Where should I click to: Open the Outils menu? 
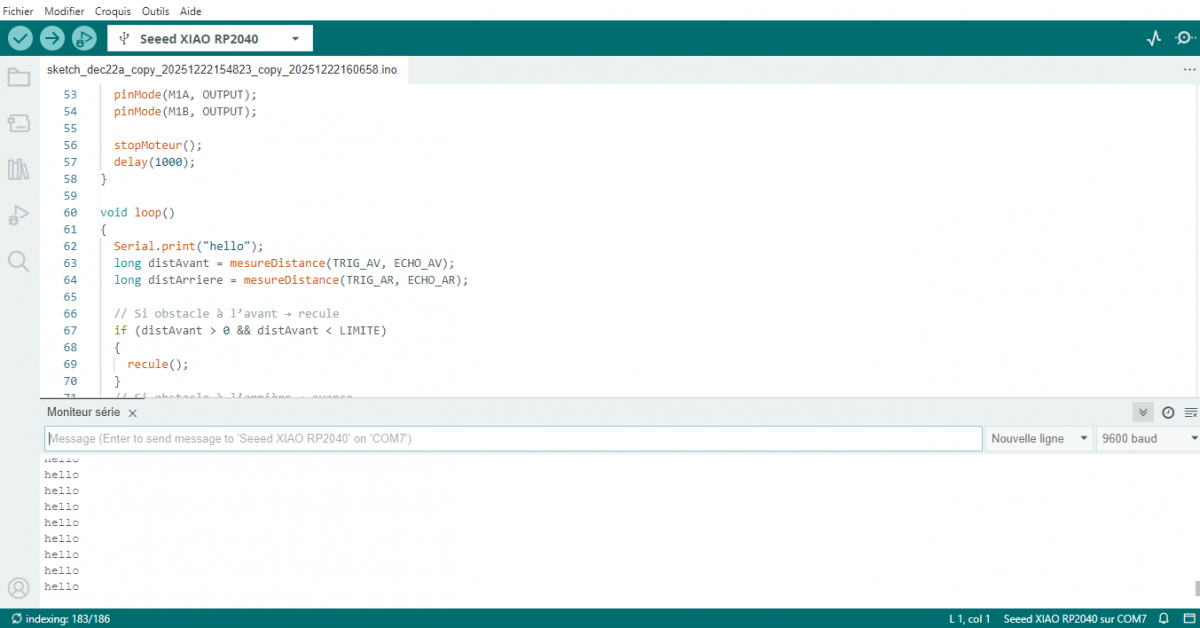coord(155,11)
